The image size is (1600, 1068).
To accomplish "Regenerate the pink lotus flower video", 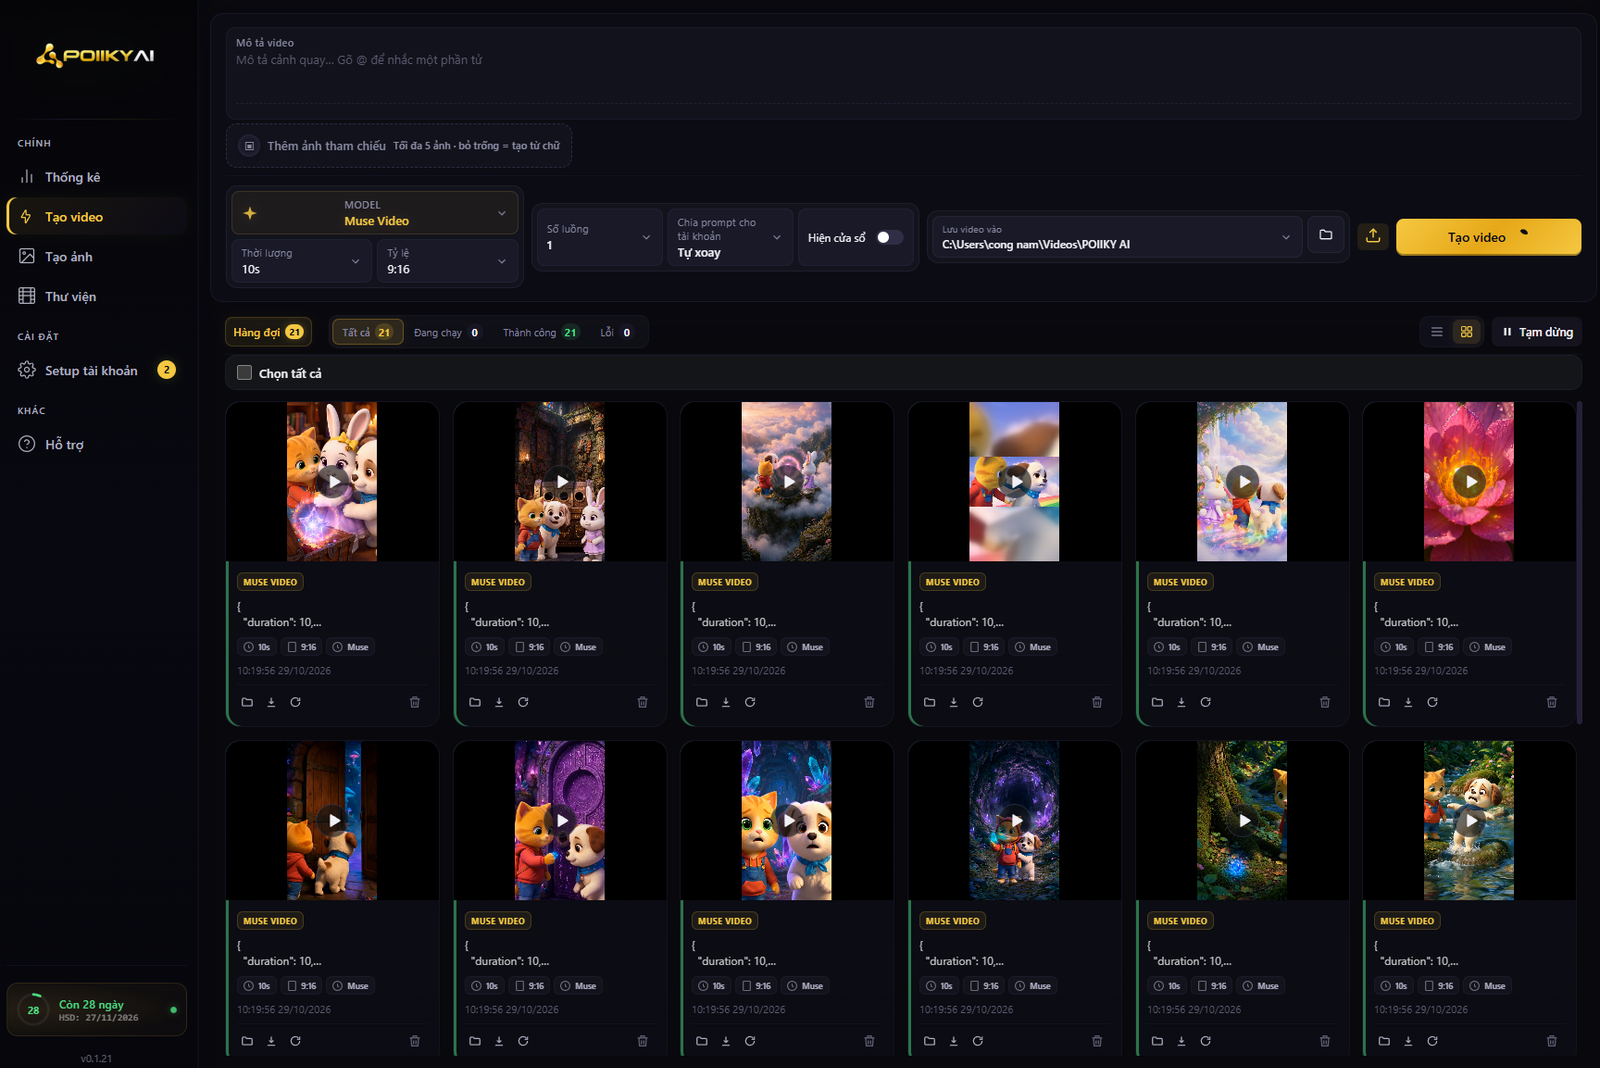I will pos(1432,702).
